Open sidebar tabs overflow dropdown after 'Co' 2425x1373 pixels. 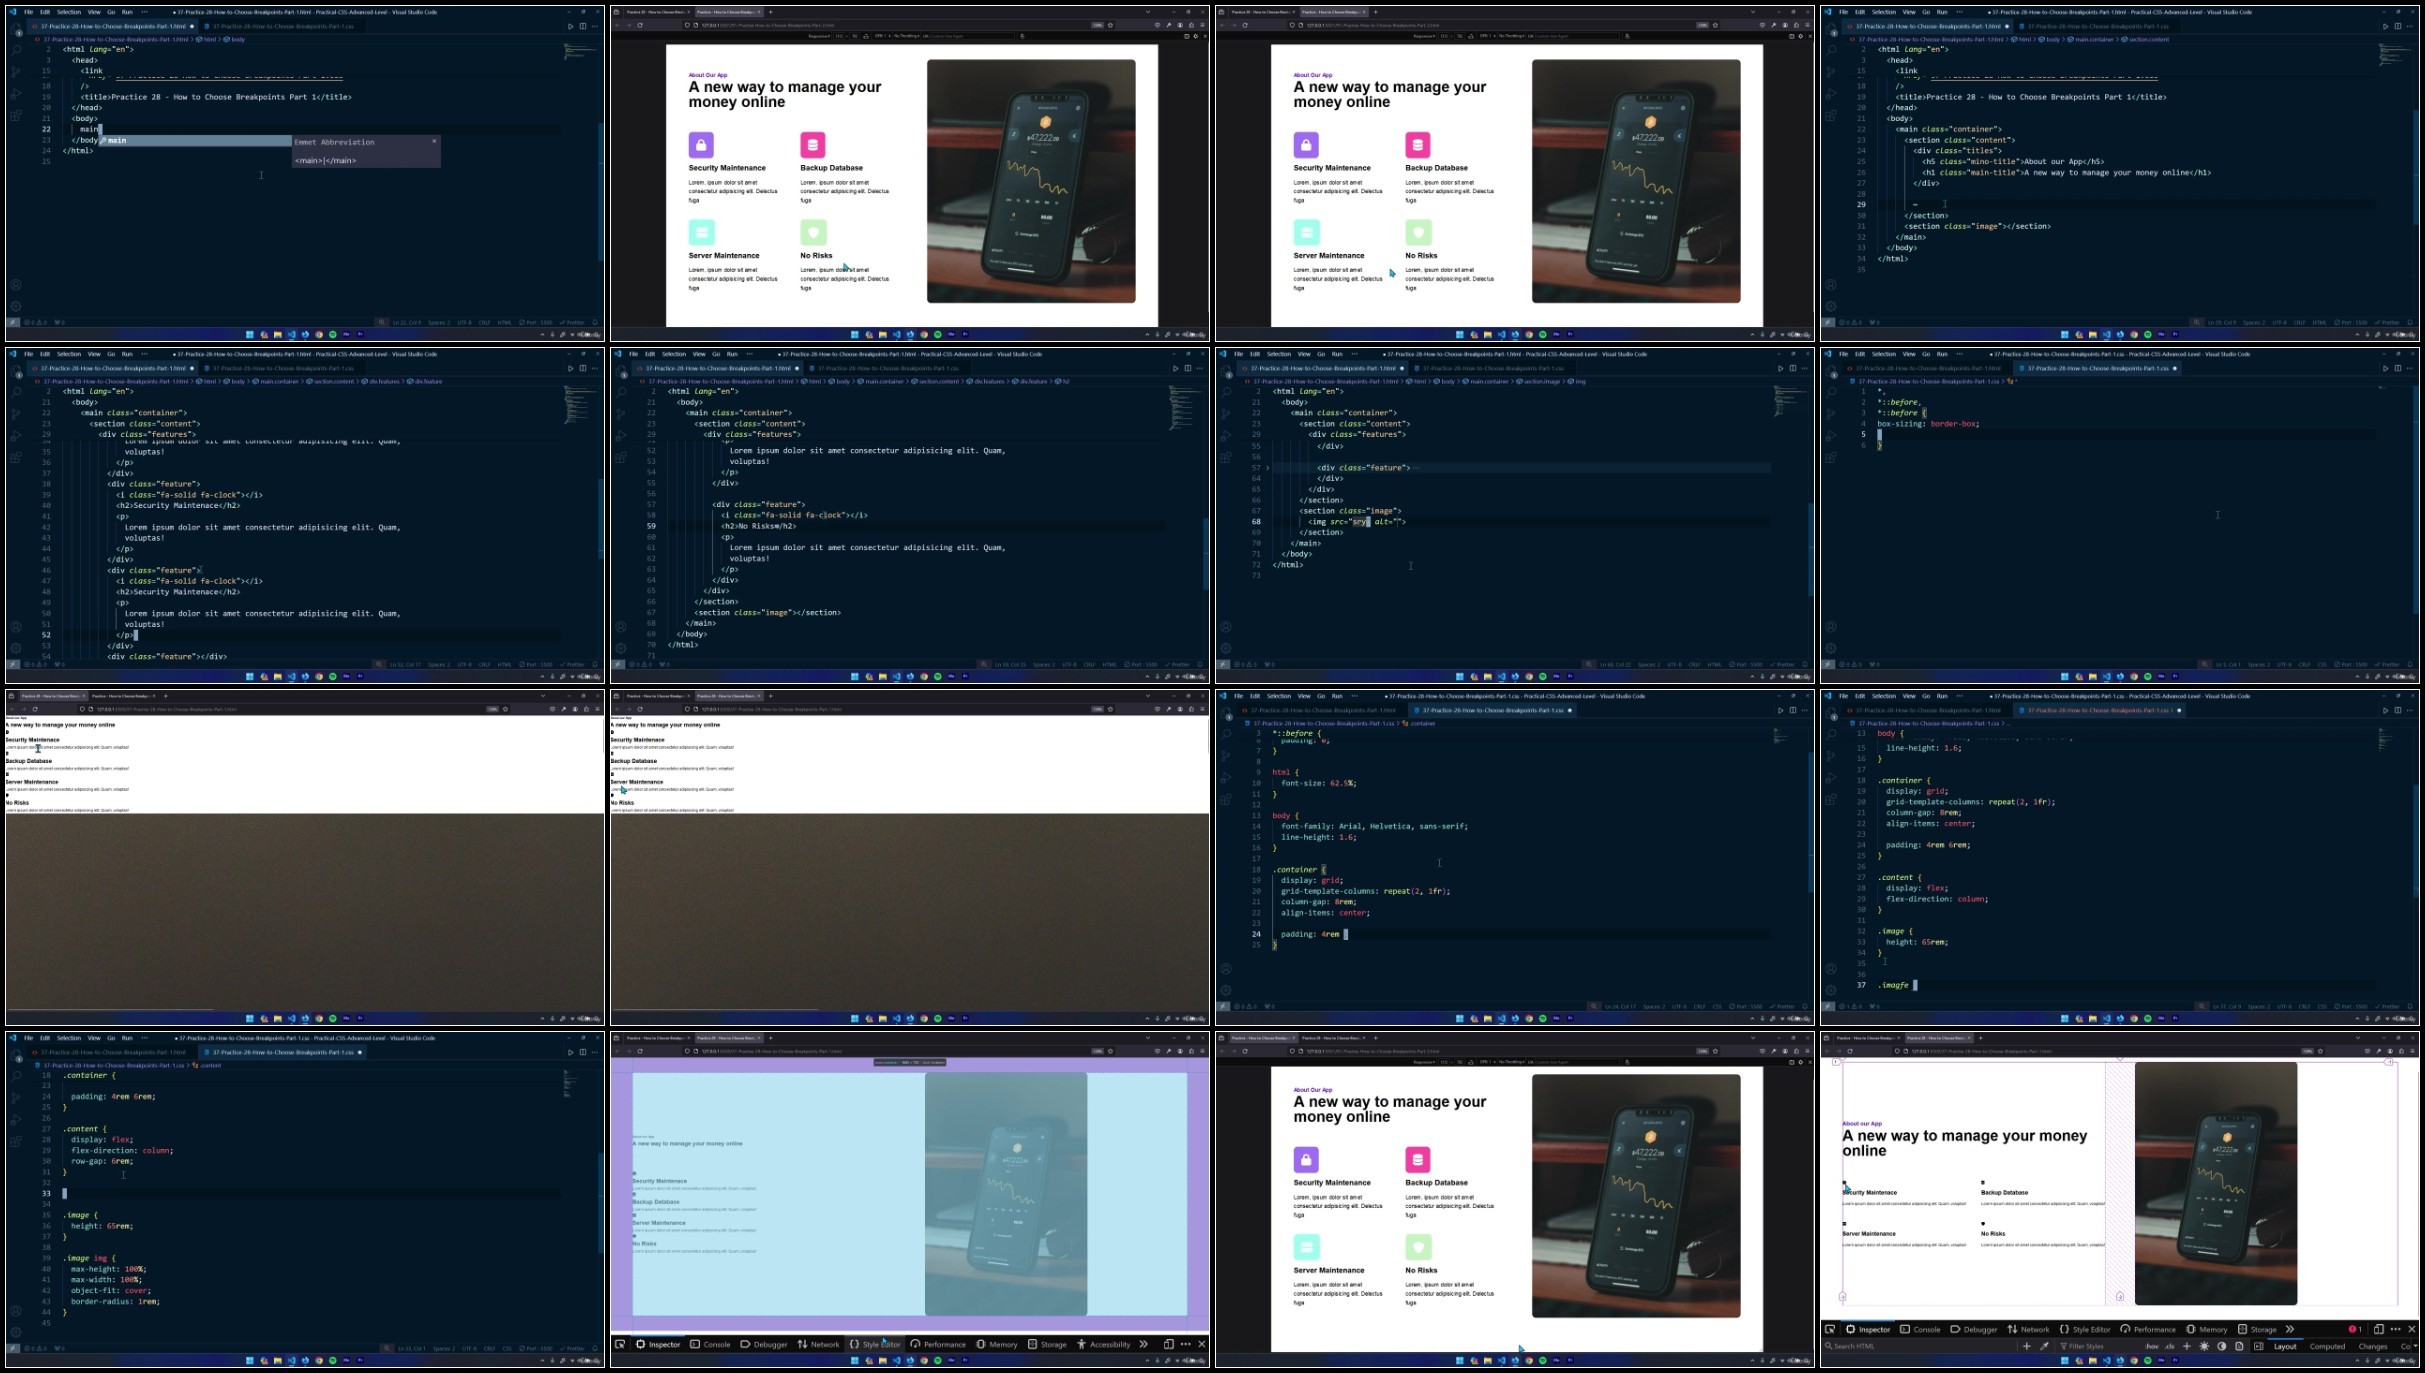pos(2415,1346)
